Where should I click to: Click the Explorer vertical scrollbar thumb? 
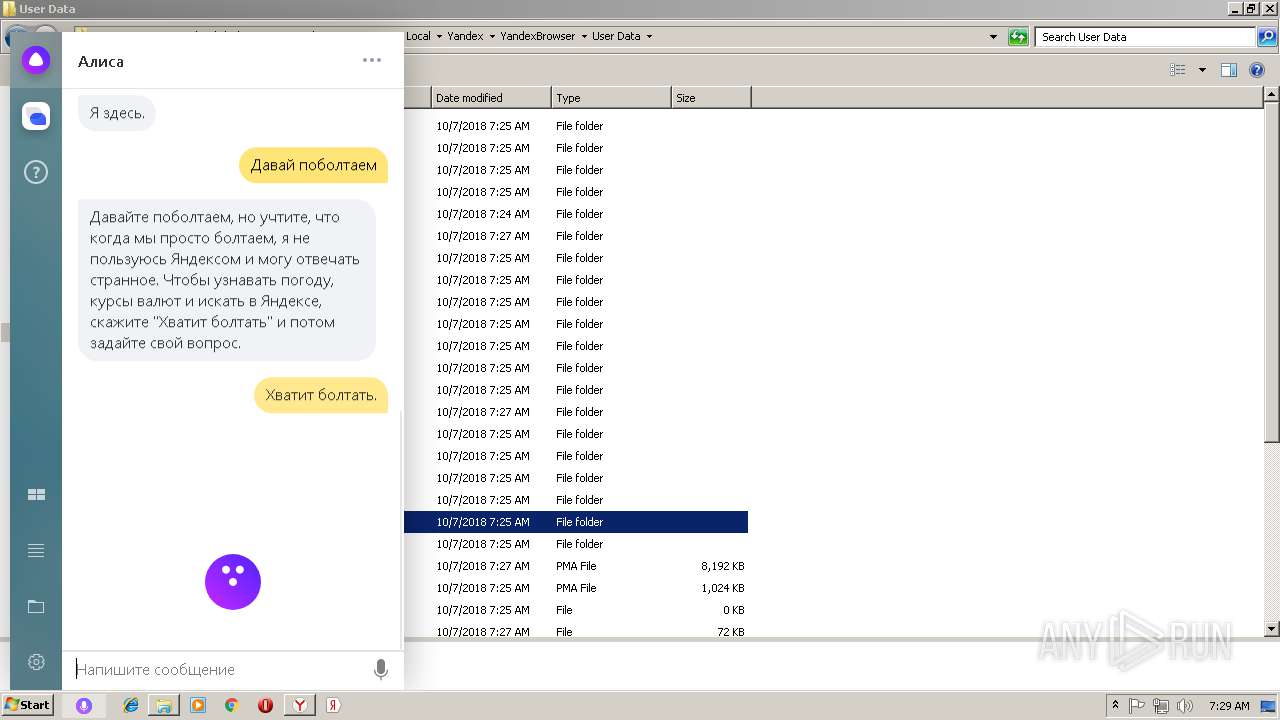click(x=1271, y=272)
